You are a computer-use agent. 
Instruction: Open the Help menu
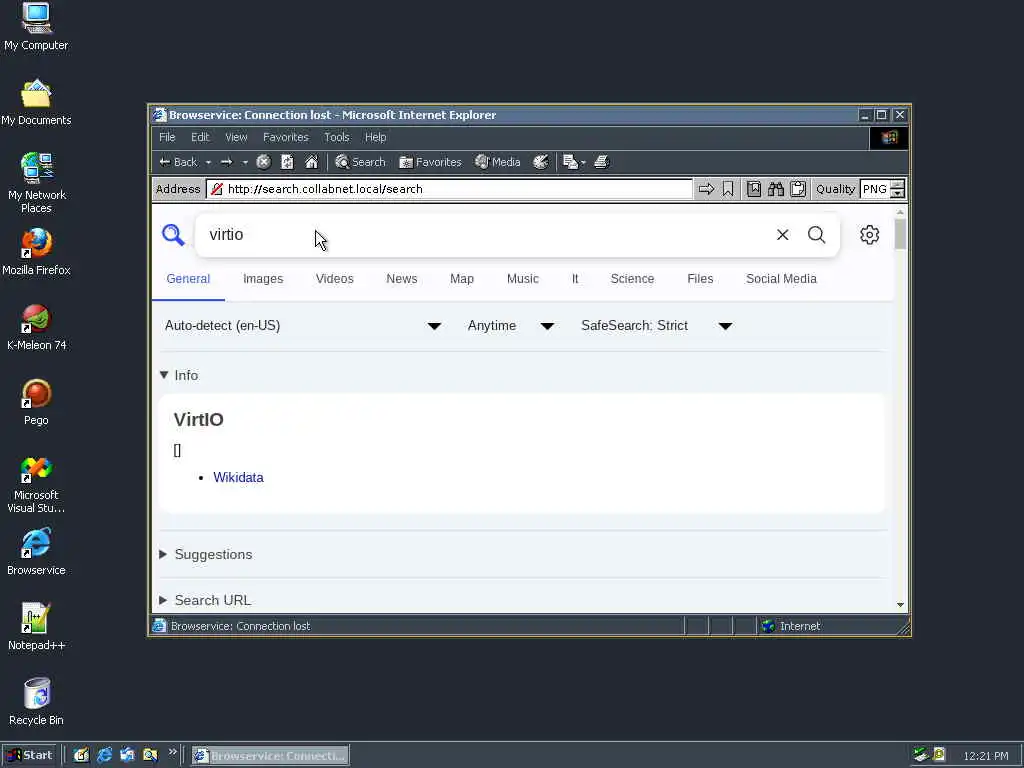pyautogui.click(x=376, y=137)
